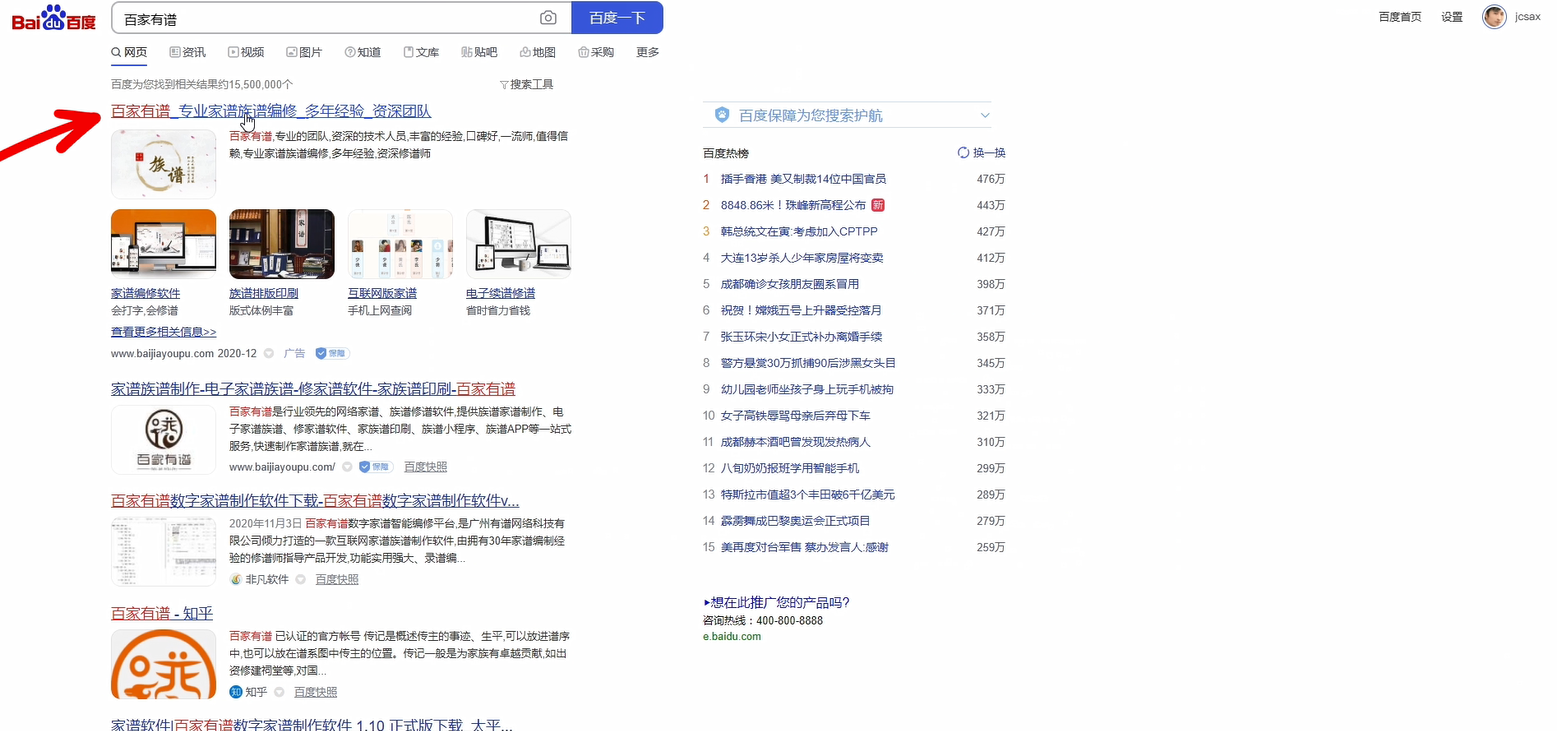Open 百度首页 link in header

coord(1399,17)
